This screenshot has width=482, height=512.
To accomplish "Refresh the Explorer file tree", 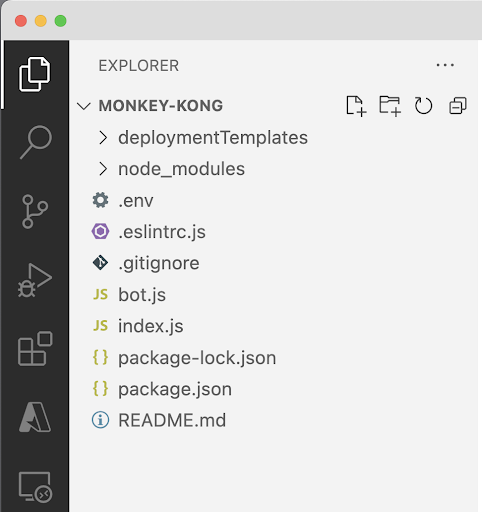I will [x=423, y=106].
